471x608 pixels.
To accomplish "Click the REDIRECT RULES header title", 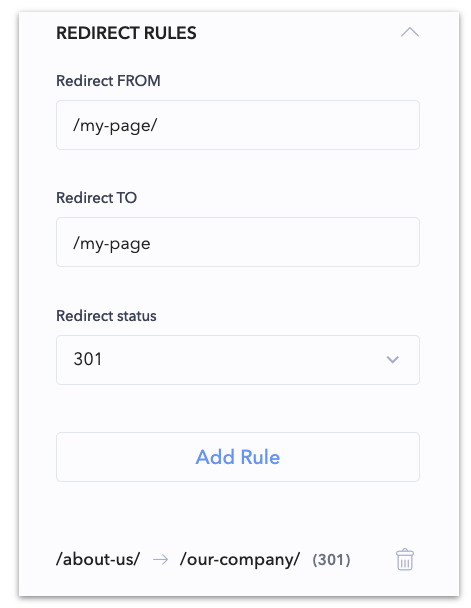I will pos(126,33).
